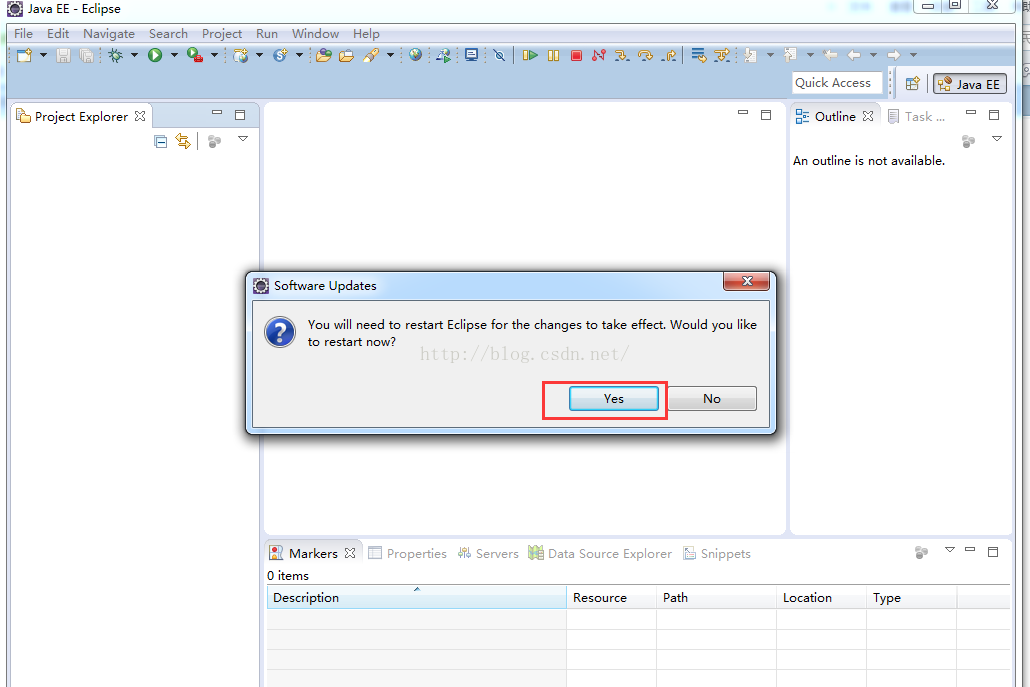1030x687 pixels.
Task: Open the File menu
Action: tap(23, 33)
